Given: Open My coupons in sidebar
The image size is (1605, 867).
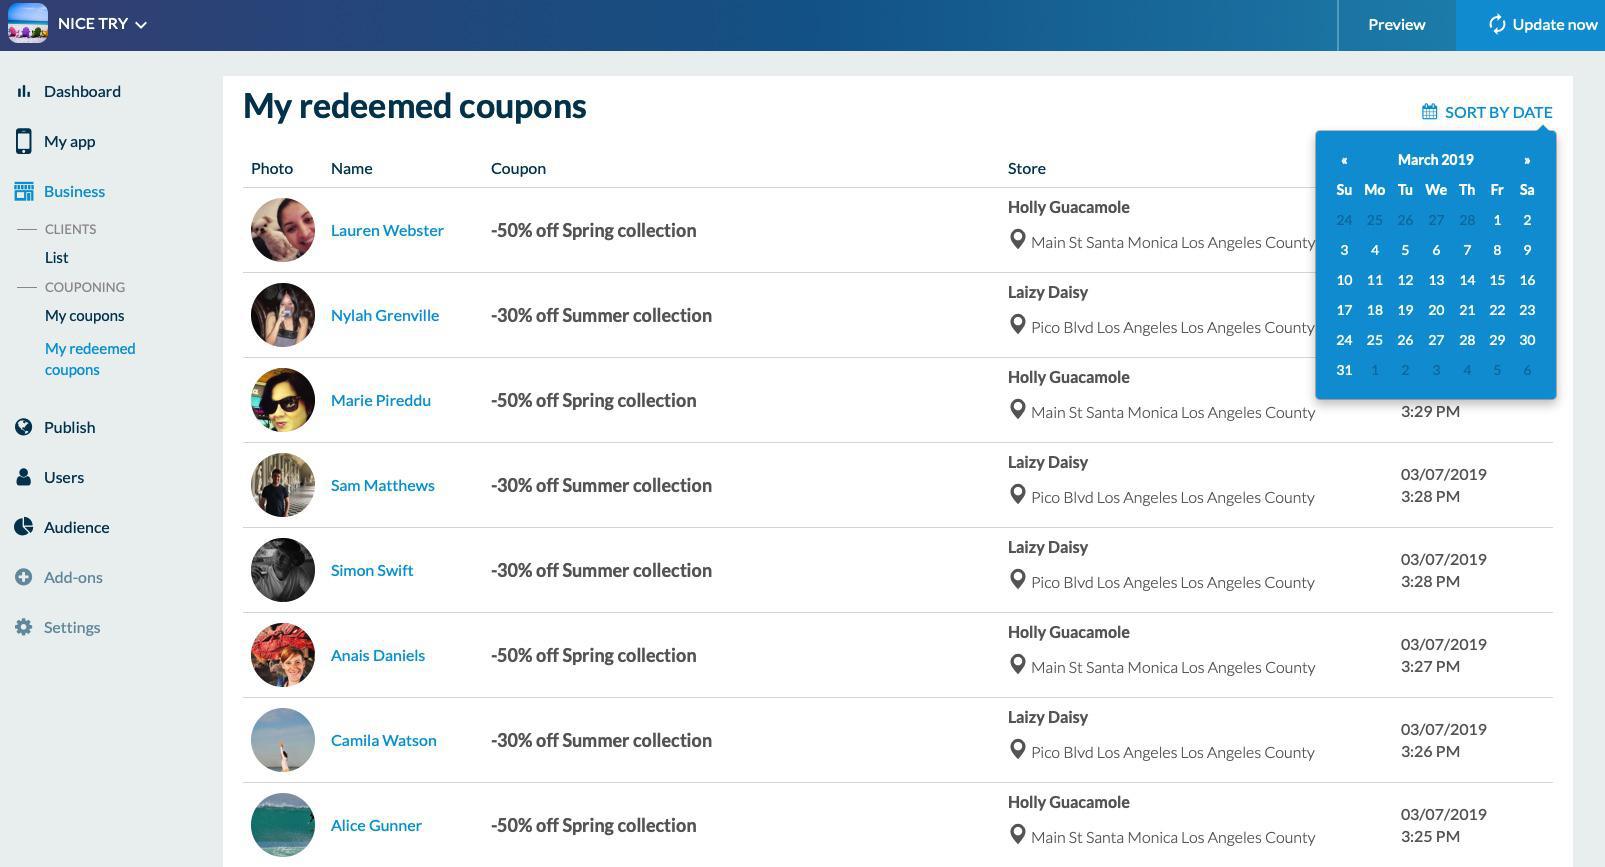Looking at the screenshot, I should [84, 315].
